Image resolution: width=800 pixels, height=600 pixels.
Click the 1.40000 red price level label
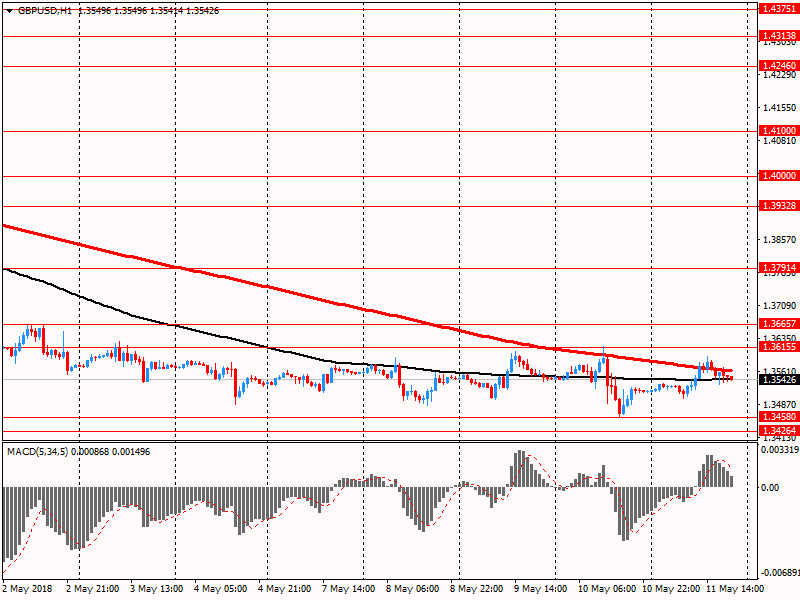click(x=779, y=176)
